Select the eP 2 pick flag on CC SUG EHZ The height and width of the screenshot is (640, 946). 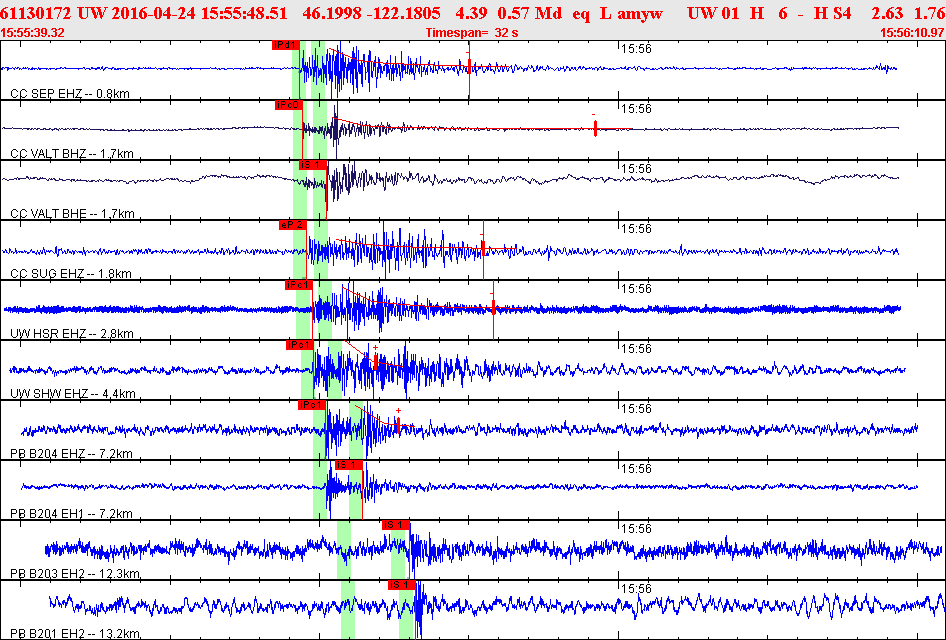(293, 225)
